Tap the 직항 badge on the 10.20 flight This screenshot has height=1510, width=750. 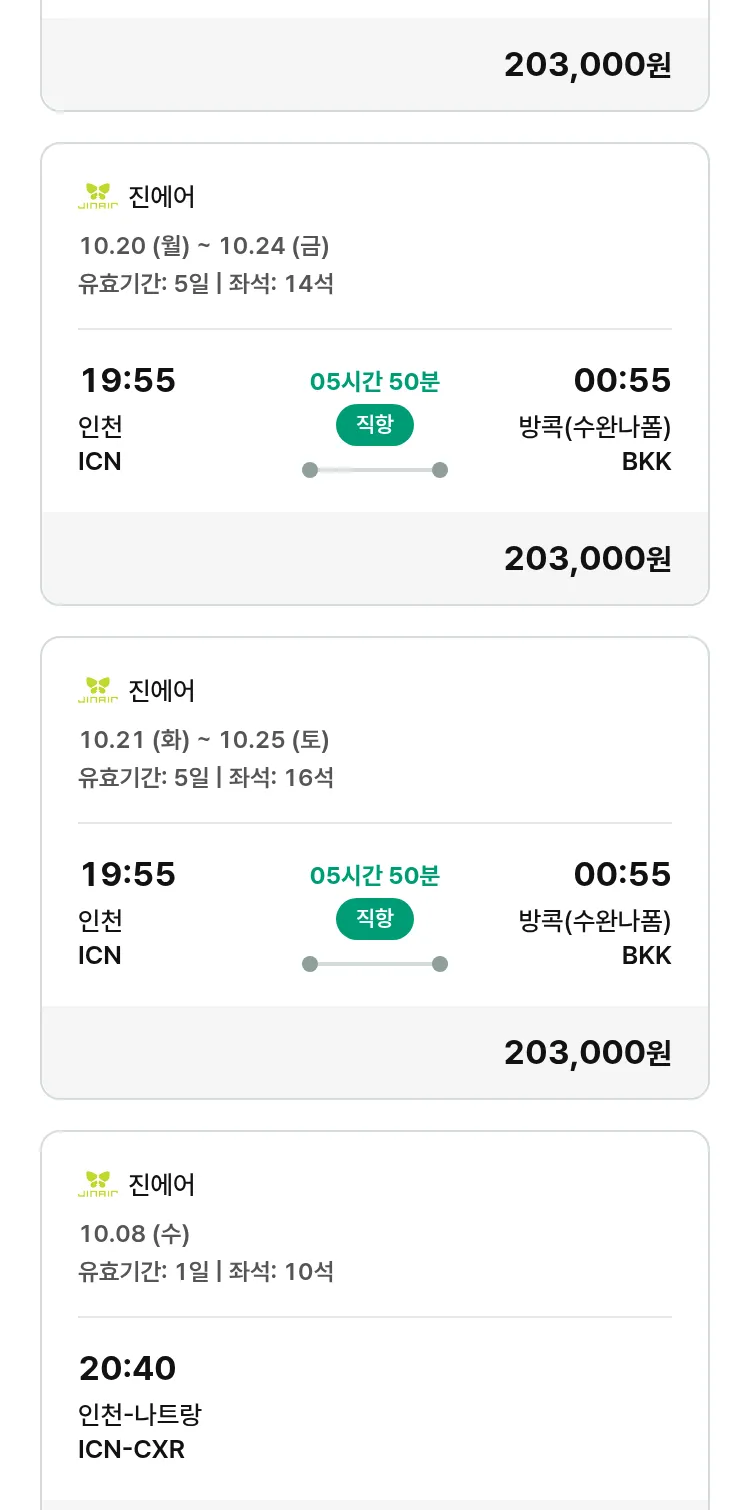374,425
